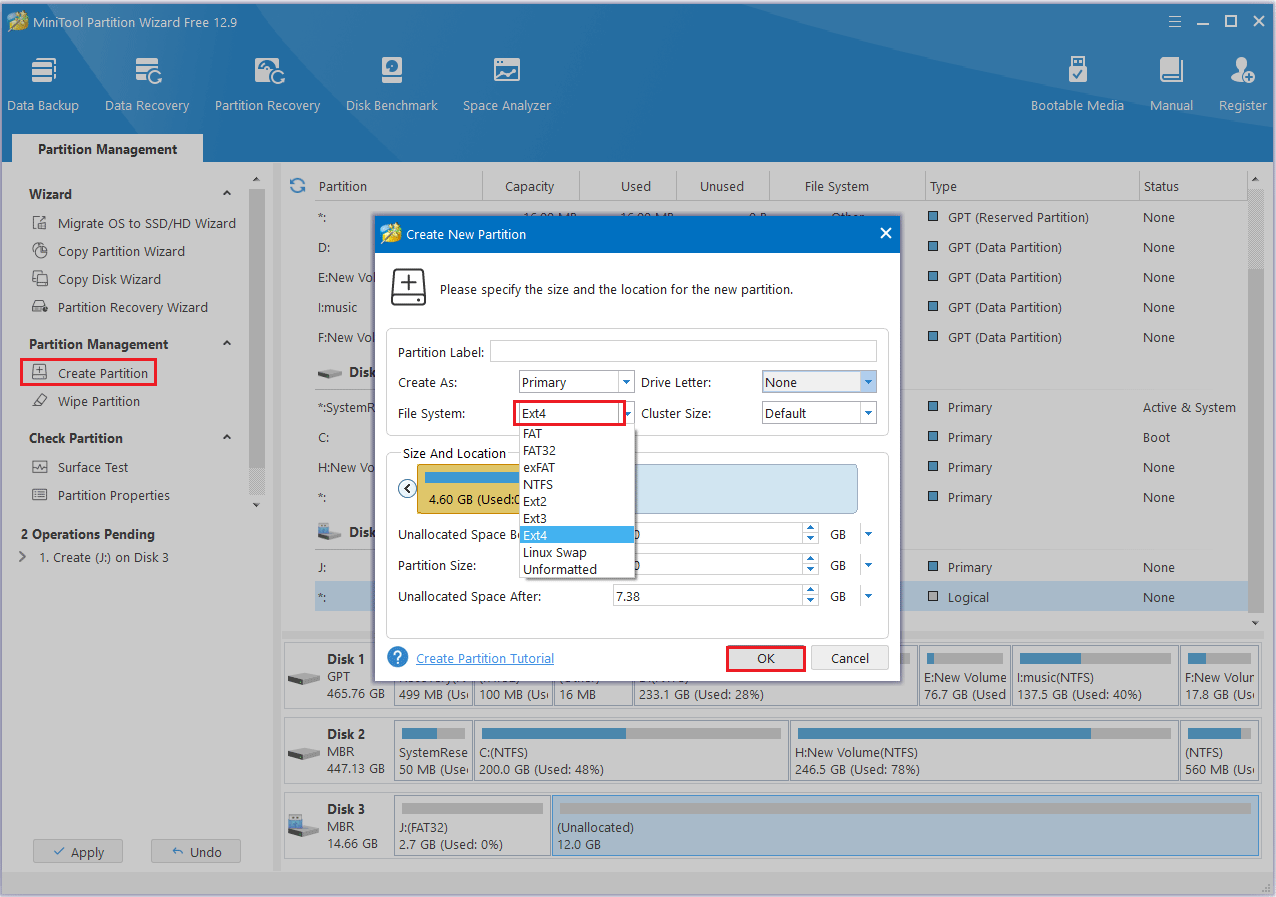
Task: Select the J: Primary partition row
Action: (781, 567)
